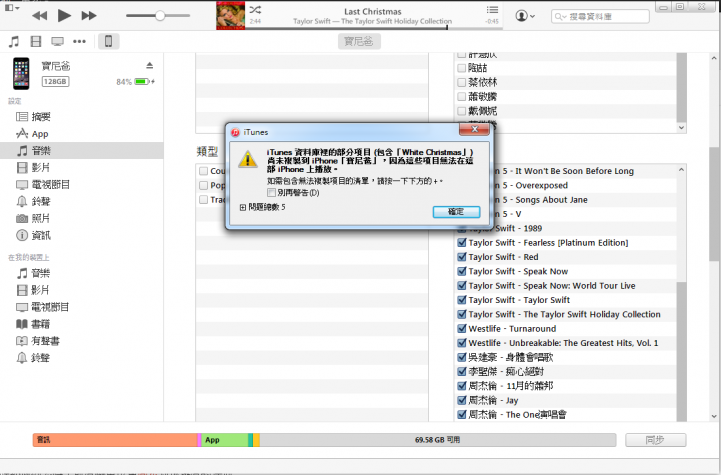Check the Pop genre checkbox
The height and width of the screenshot is (475, 721).
pyautogui.click(x=203, y=185)
